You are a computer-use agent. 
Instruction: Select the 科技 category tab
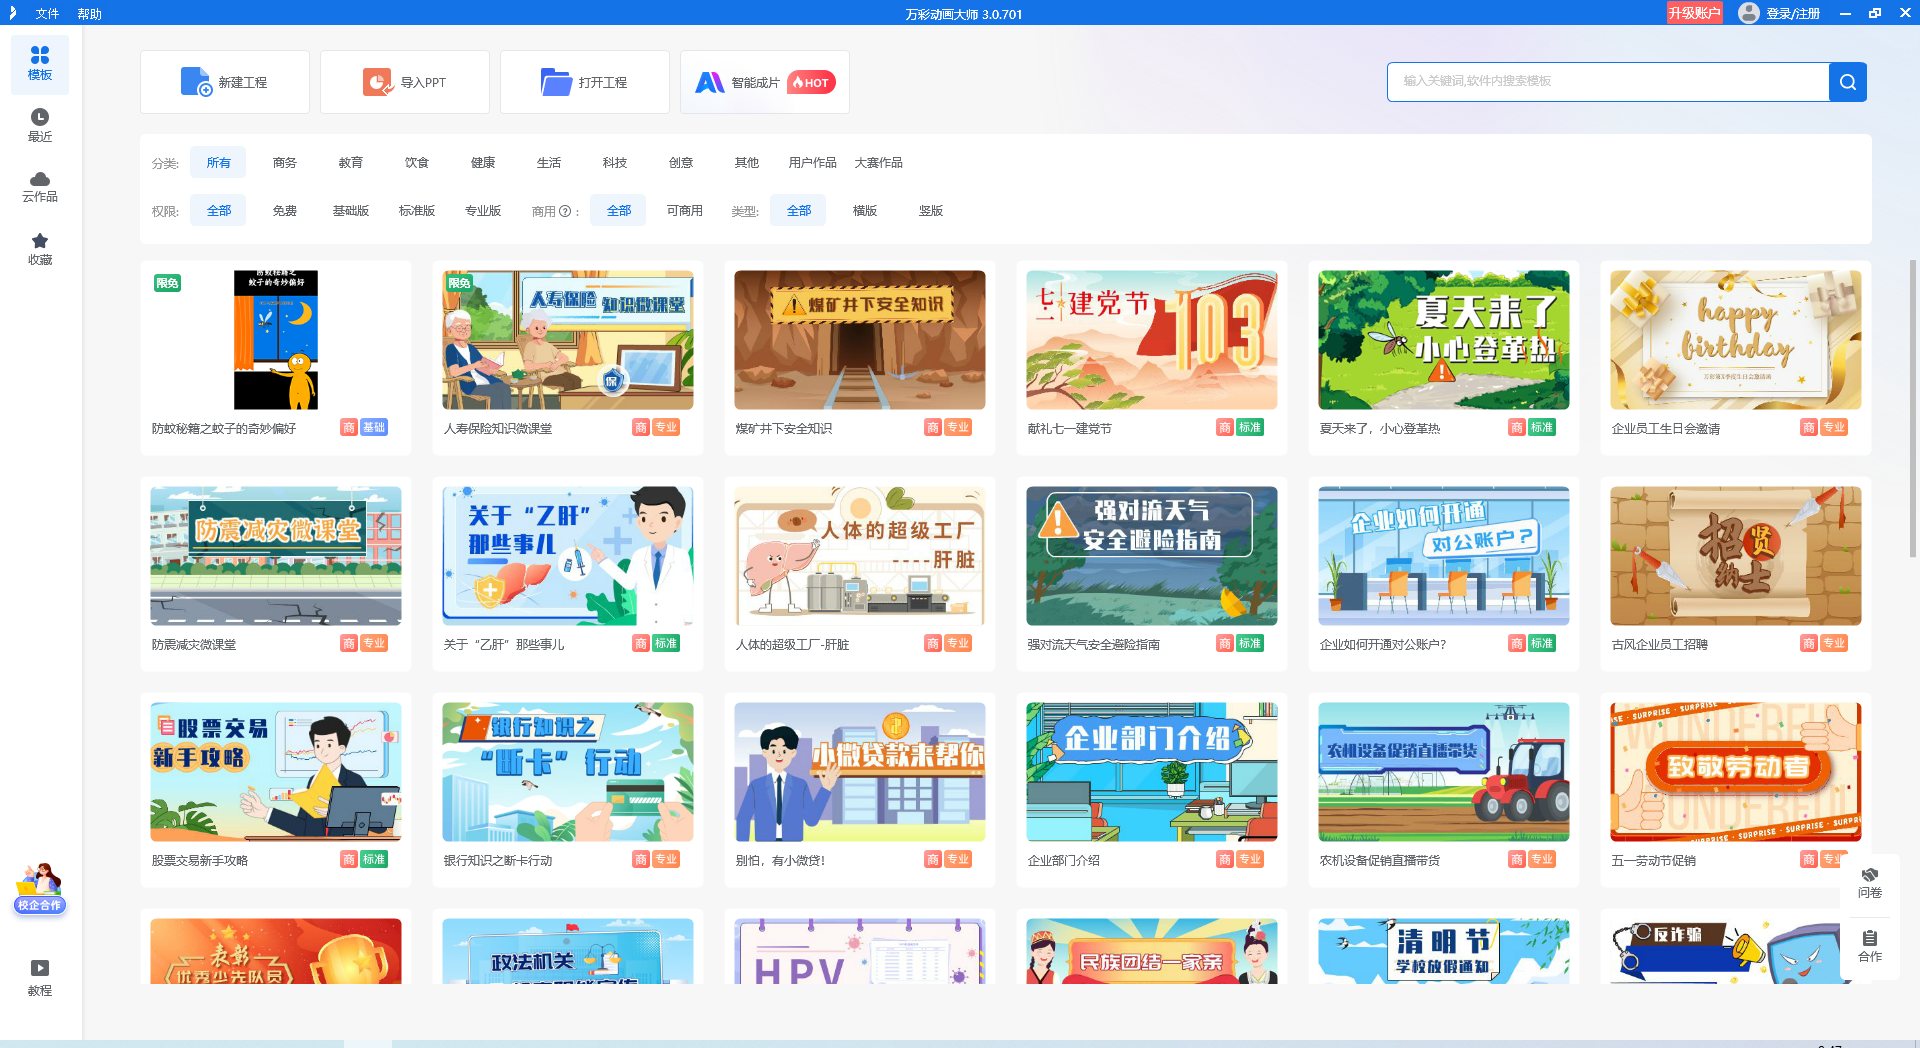pos(615,162)
